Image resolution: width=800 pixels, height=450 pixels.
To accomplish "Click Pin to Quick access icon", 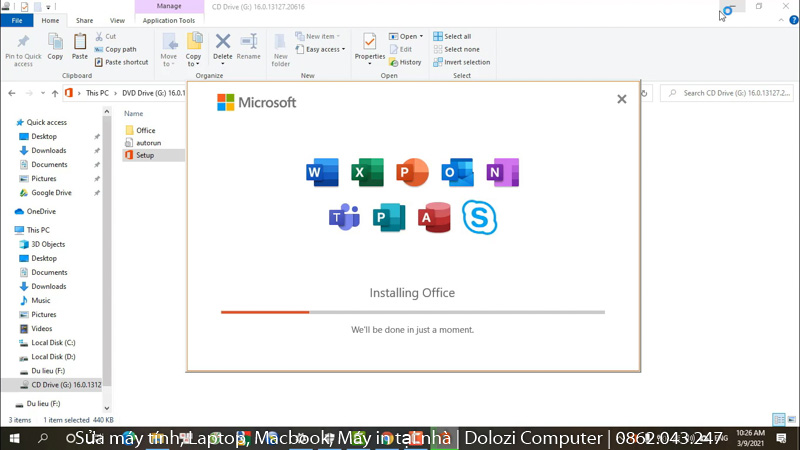I will [x=23, y=46].
